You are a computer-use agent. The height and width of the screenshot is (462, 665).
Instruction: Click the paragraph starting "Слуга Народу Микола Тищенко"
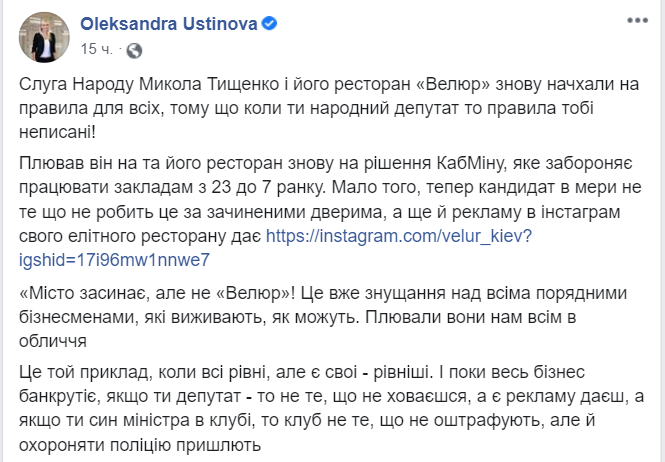(330, 110)
